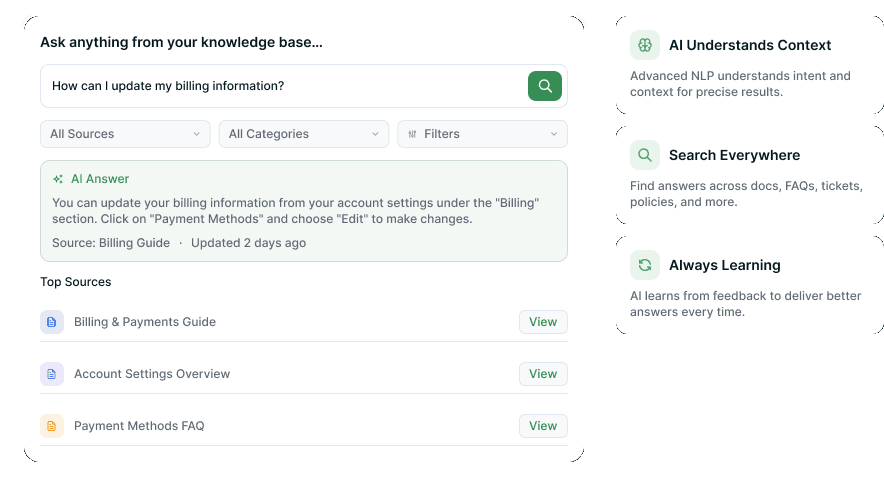
Task: Click the magnifier icon beside Search Everywhere
Action: point(645,155)
